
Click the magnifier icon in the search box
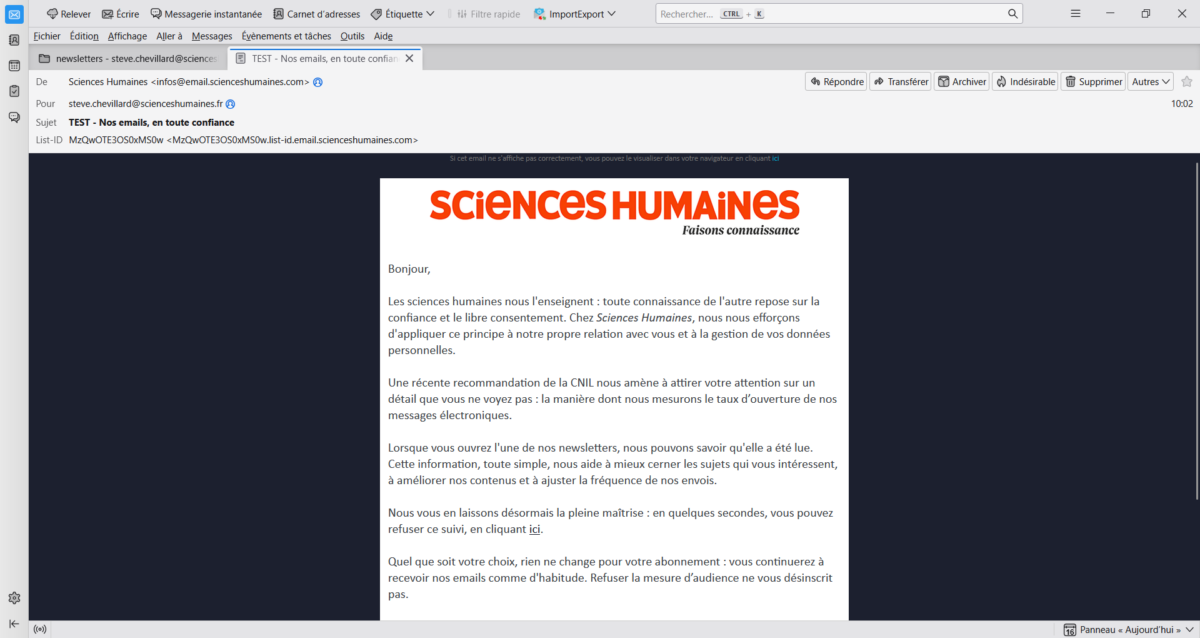click(1013, 14)
